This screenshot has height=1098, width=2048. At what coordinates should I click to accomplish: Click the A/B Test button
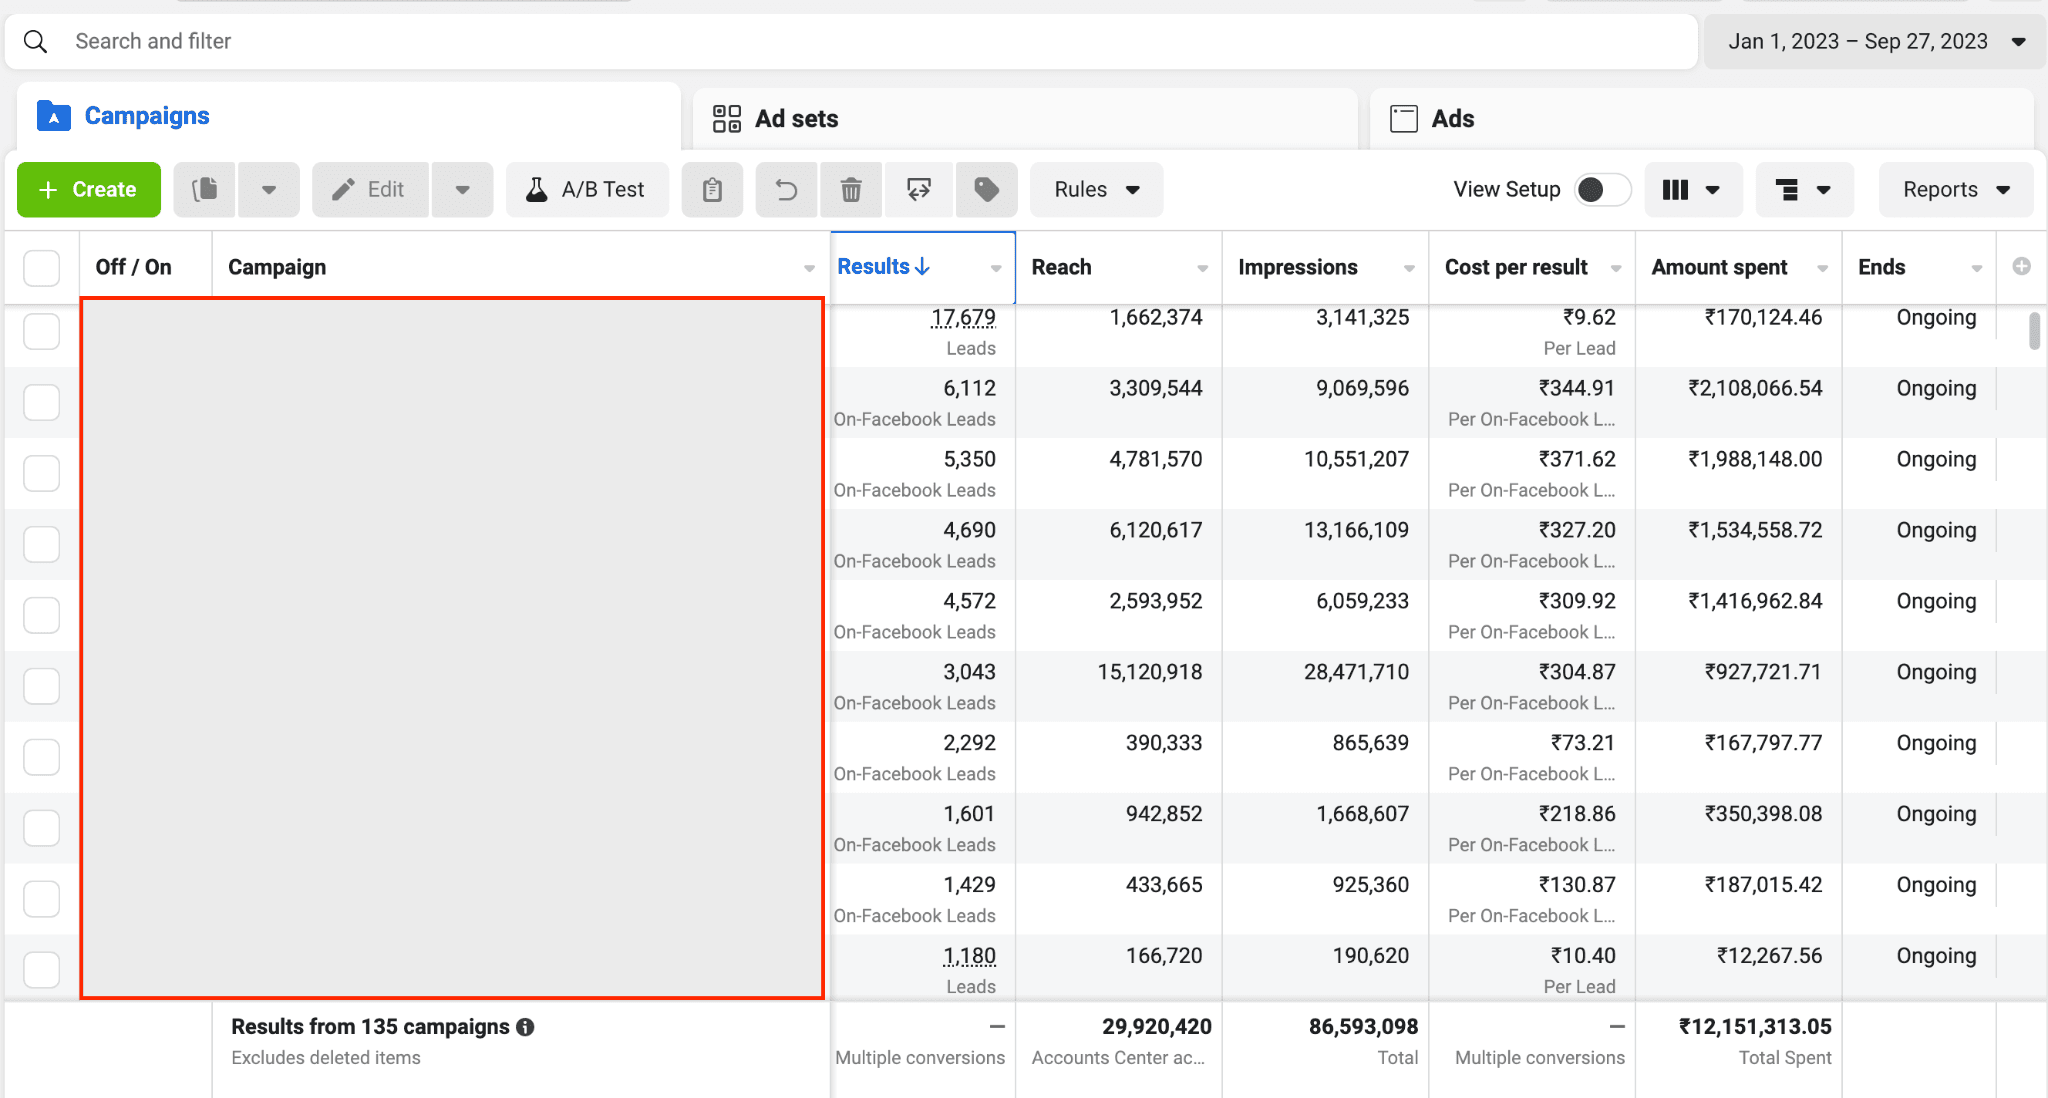tap(587, 189)
